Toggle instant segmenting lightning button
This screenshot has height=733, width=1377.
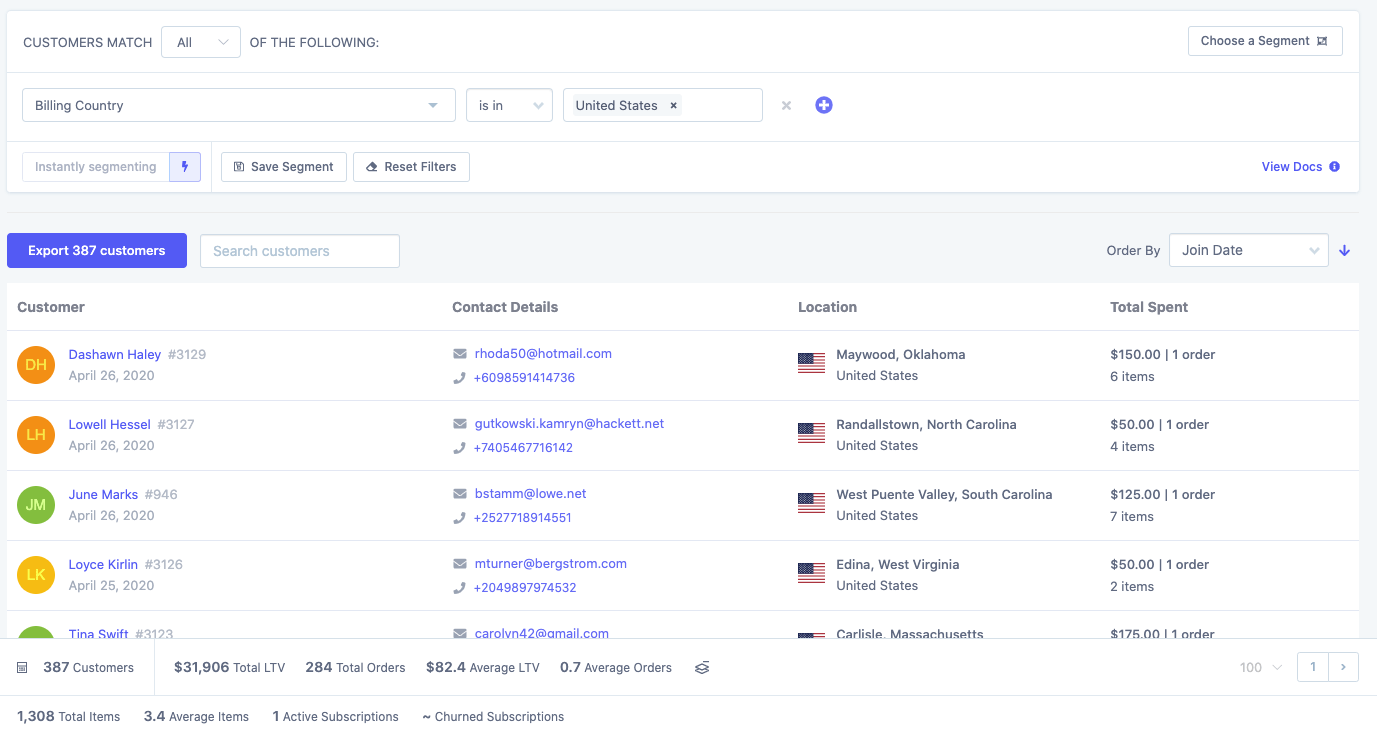[185, 167]
